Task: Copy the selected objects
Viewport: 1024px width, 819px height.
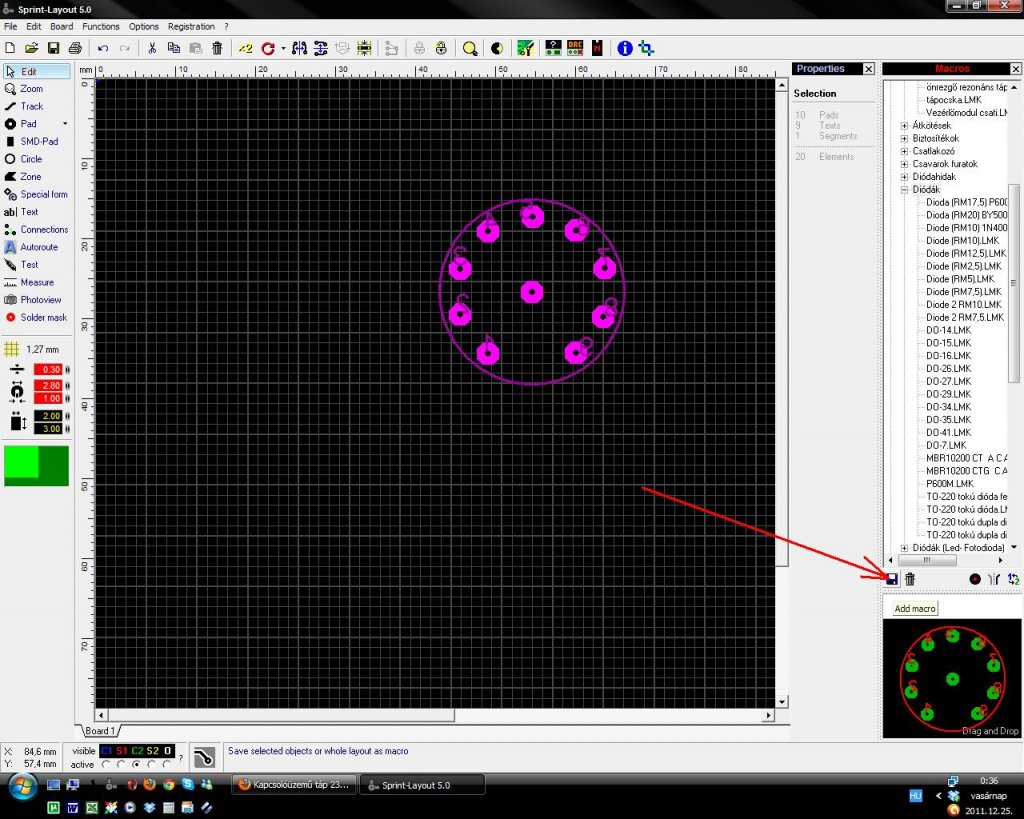Action: (174, 48)
